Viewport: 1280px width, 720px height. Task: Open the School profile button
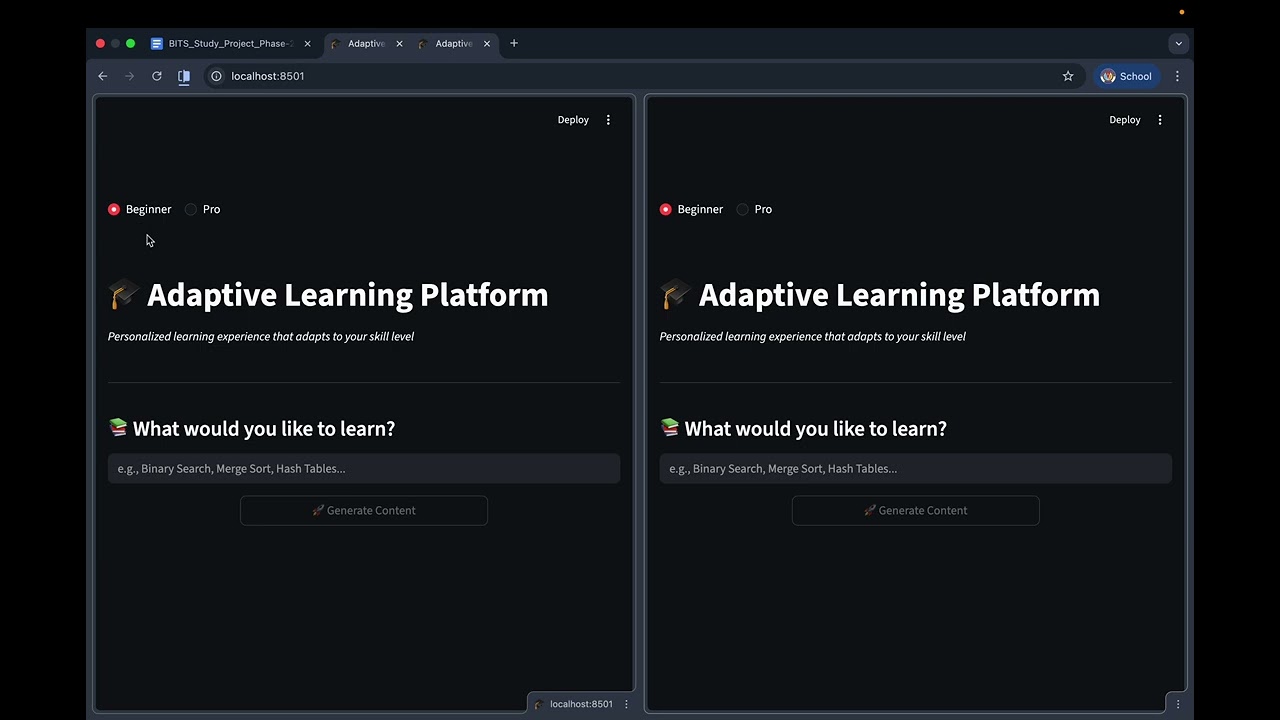click(1126, 76)
